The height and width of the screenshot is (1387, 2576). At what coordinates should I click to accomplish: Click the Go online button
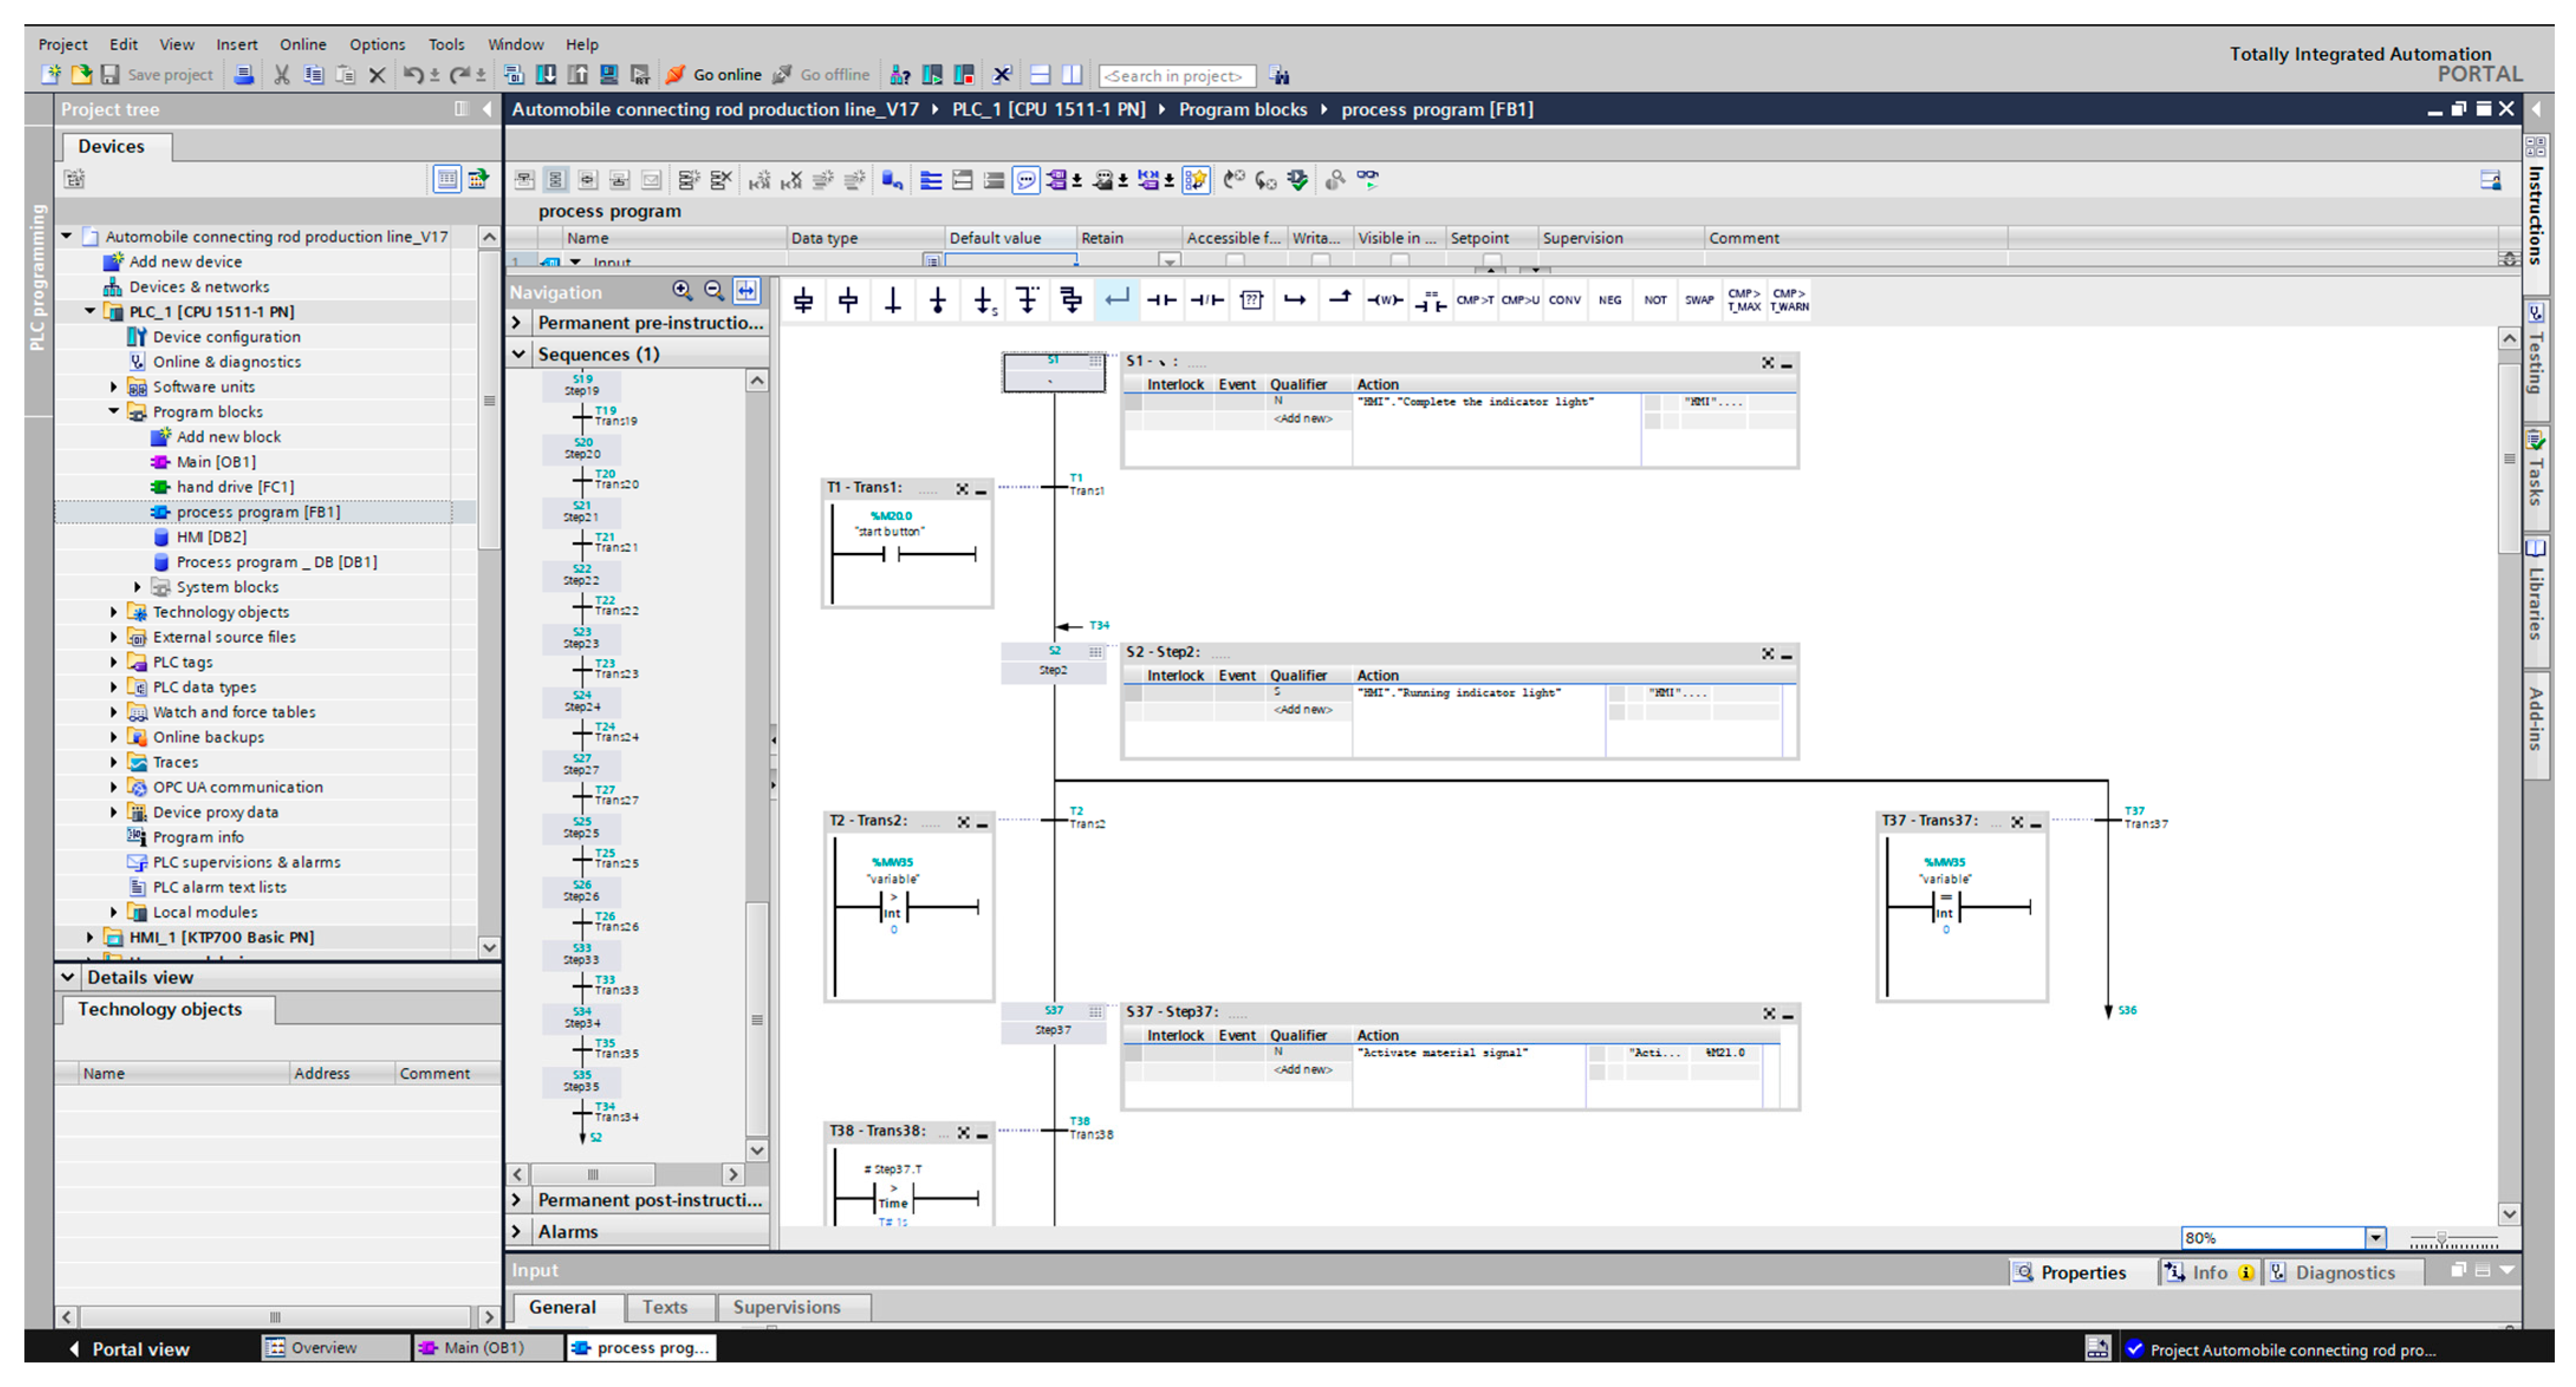click(x=714, y=75)
